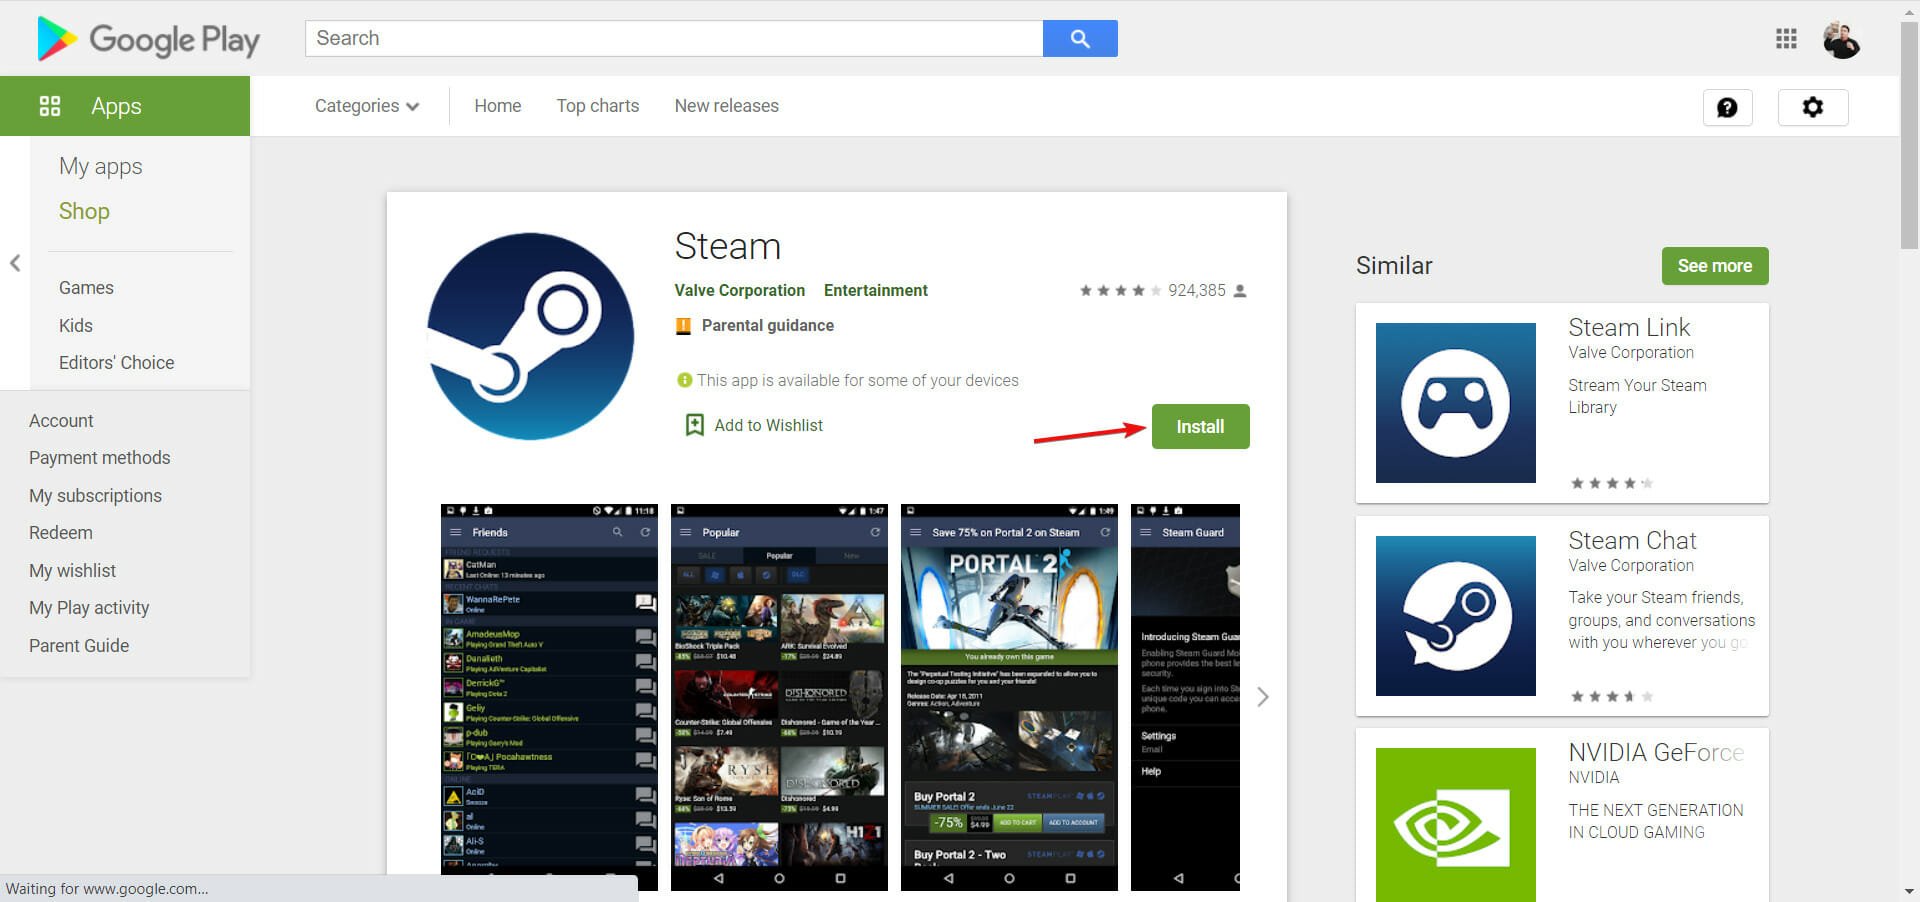
Task: Select the Apps section header
Action: click(x=125, y=106)
